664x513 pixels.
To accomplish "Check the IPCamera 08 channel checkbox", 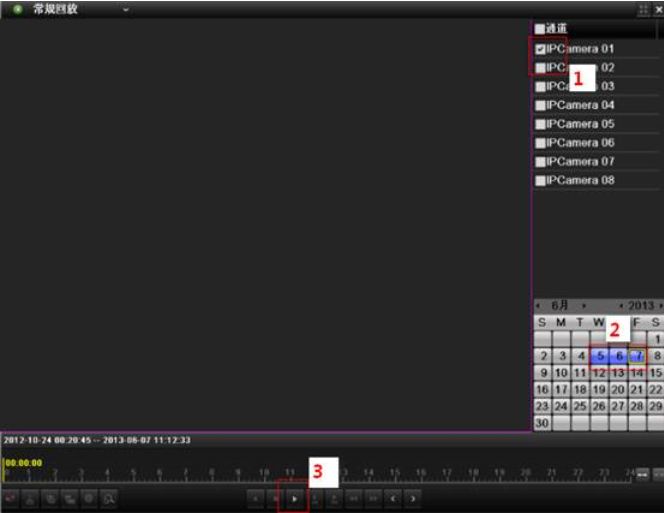I will click(x=540, y=181).
